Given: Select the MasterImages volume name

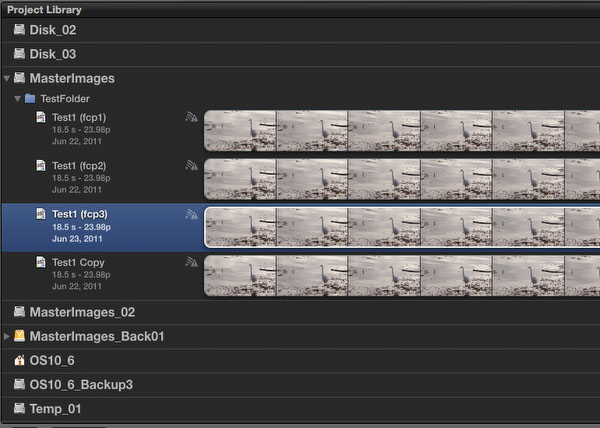Looking at the screenshot, I should click(72, 78).
